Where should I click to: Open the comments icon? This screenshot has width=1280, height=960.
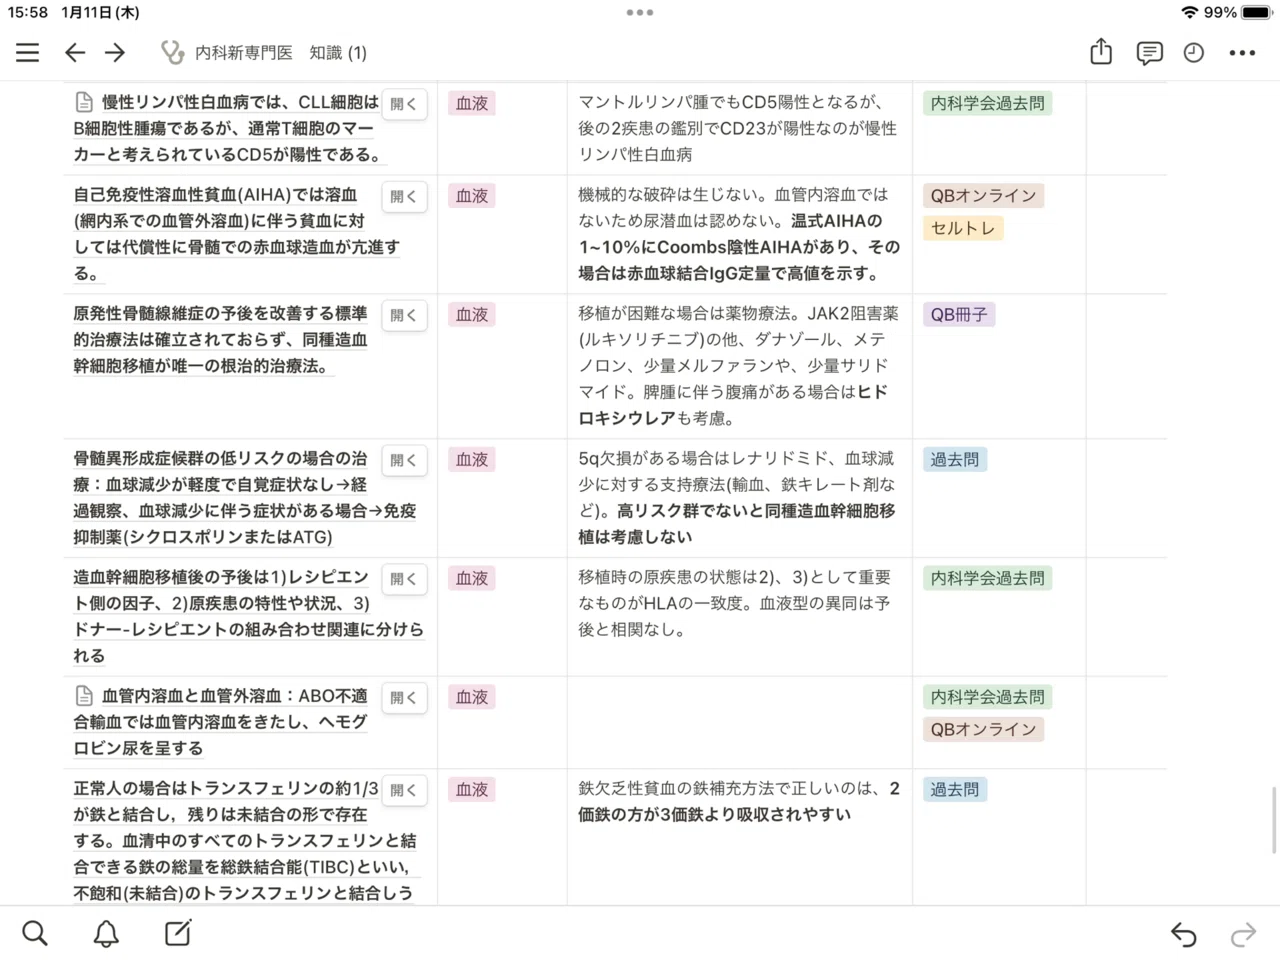click(x=1149, y=53)
